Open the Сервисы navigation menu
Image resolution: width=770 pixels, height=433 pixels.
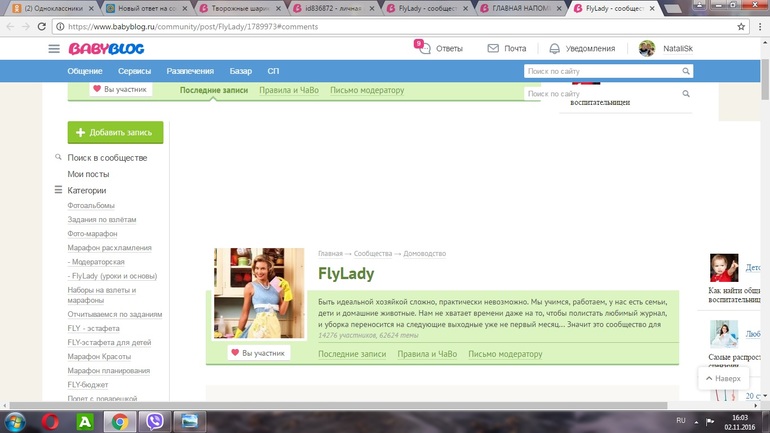click(134, 71)
